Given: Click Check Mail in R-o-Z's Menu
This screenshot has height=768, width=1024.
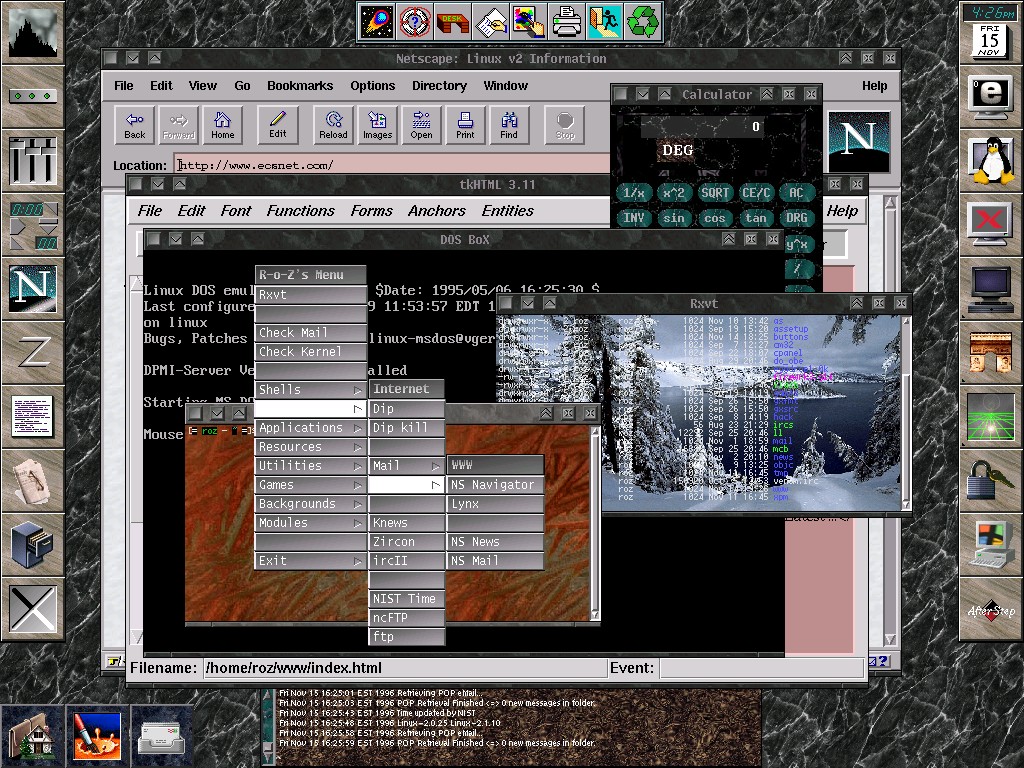Looking at the screenshot, I should pyautogui.click(x=310, y=333).
